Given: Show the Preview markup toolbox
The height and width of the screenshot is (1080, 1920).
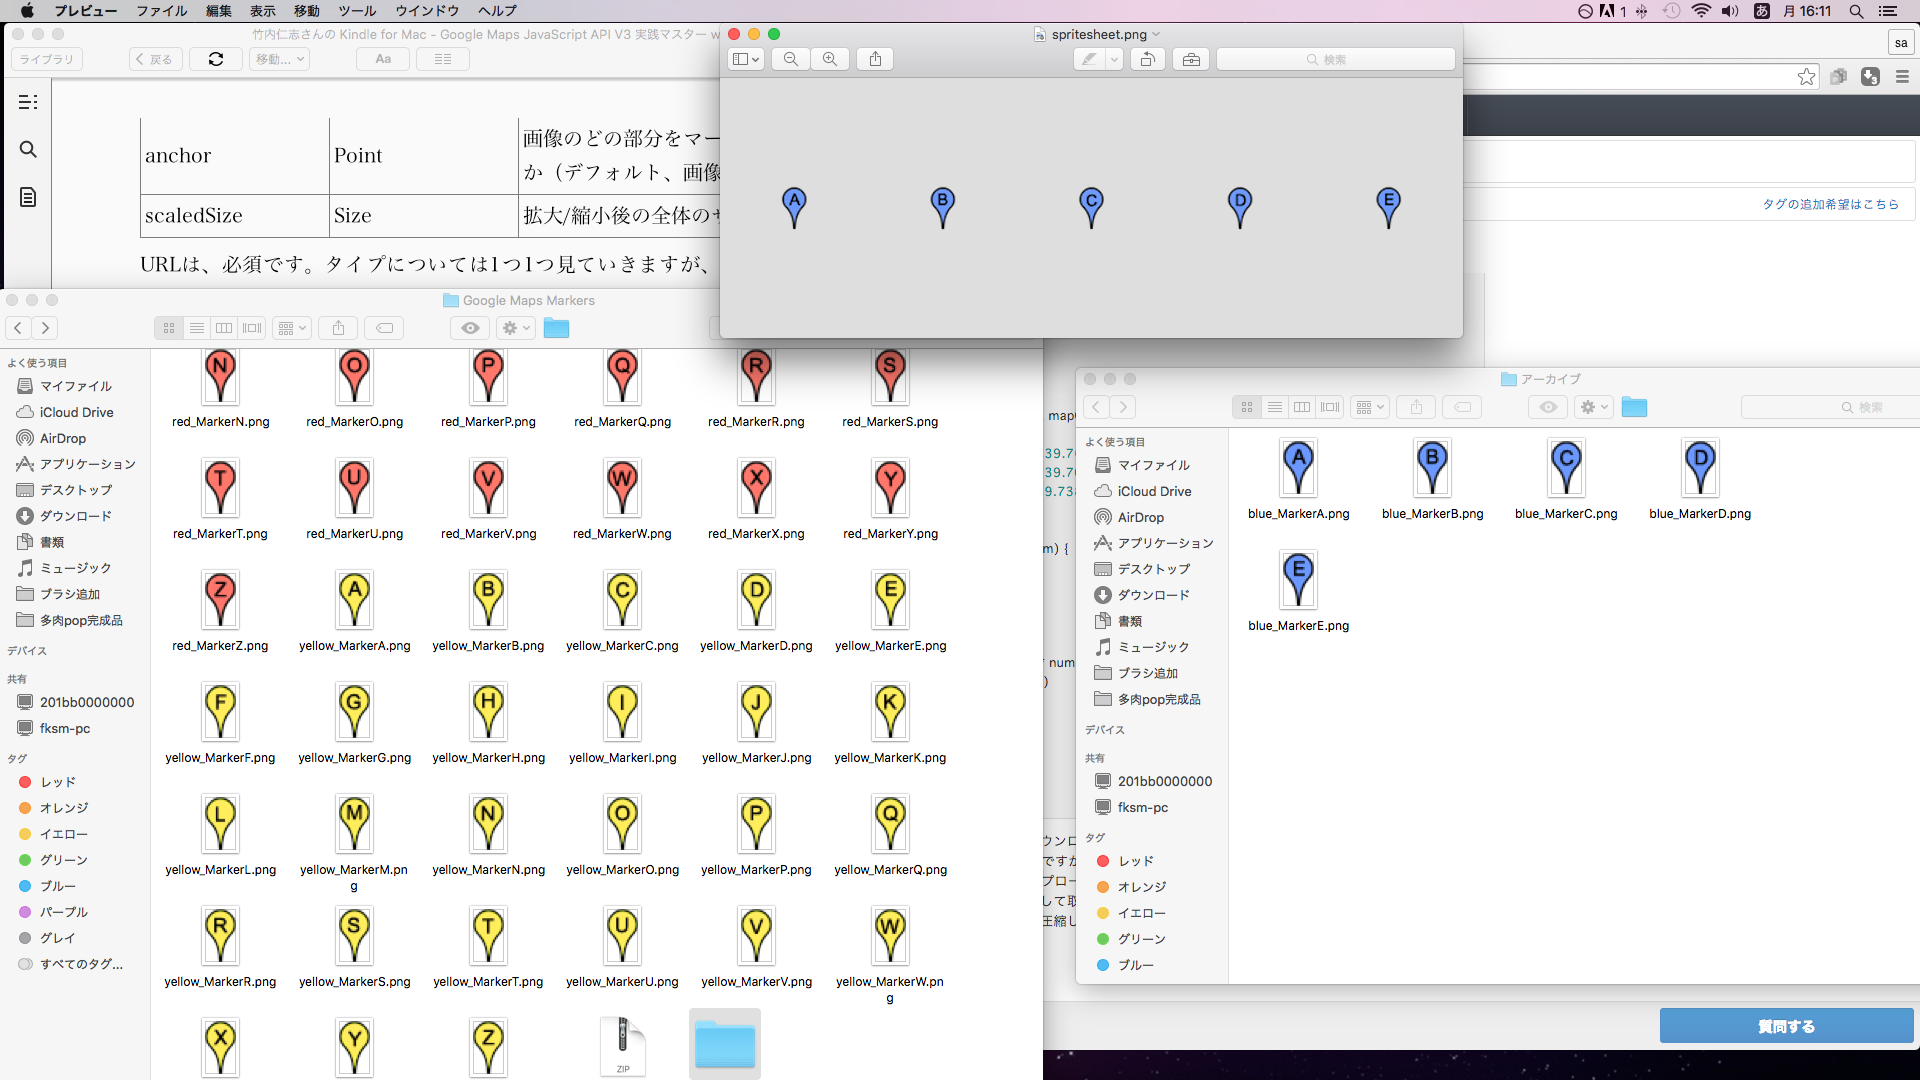Looking at the screenshot, I should tap(1191, 59).
